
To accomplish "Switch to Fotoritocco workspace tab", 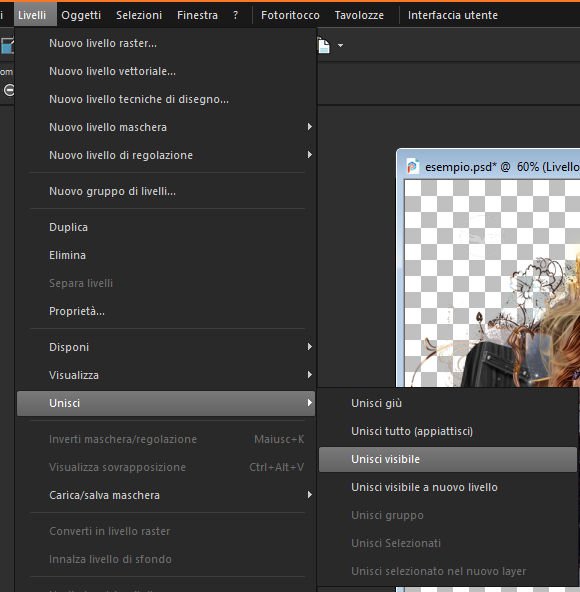I will 290,15.
